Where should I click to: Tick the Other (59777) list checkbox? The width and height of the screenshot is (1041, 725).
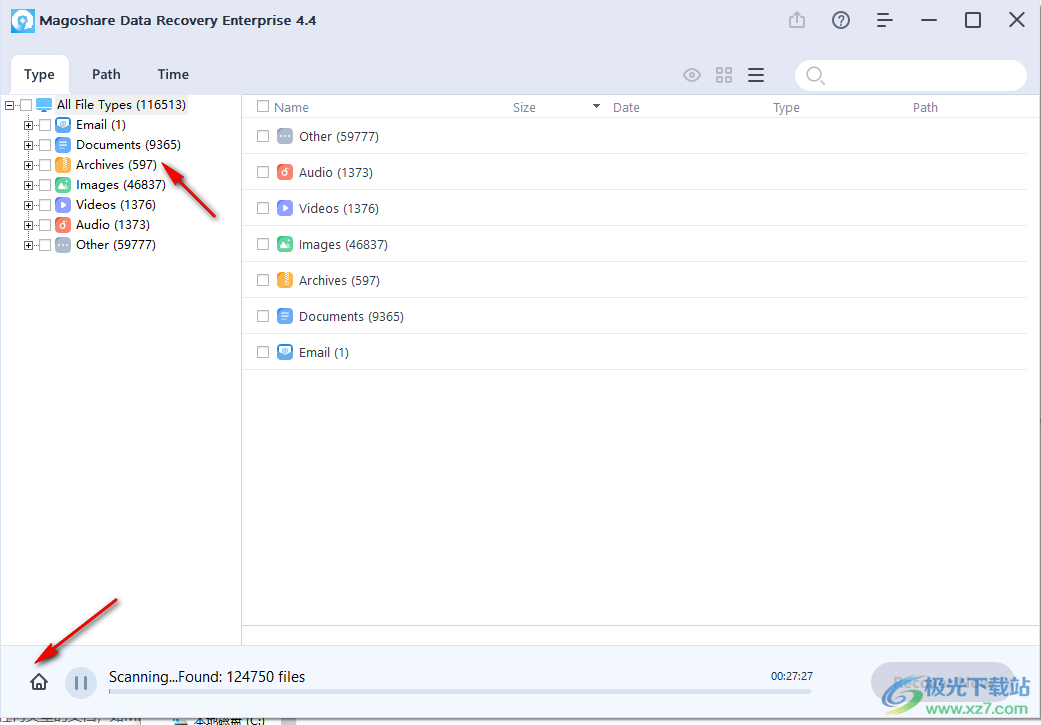coord(263,136)
